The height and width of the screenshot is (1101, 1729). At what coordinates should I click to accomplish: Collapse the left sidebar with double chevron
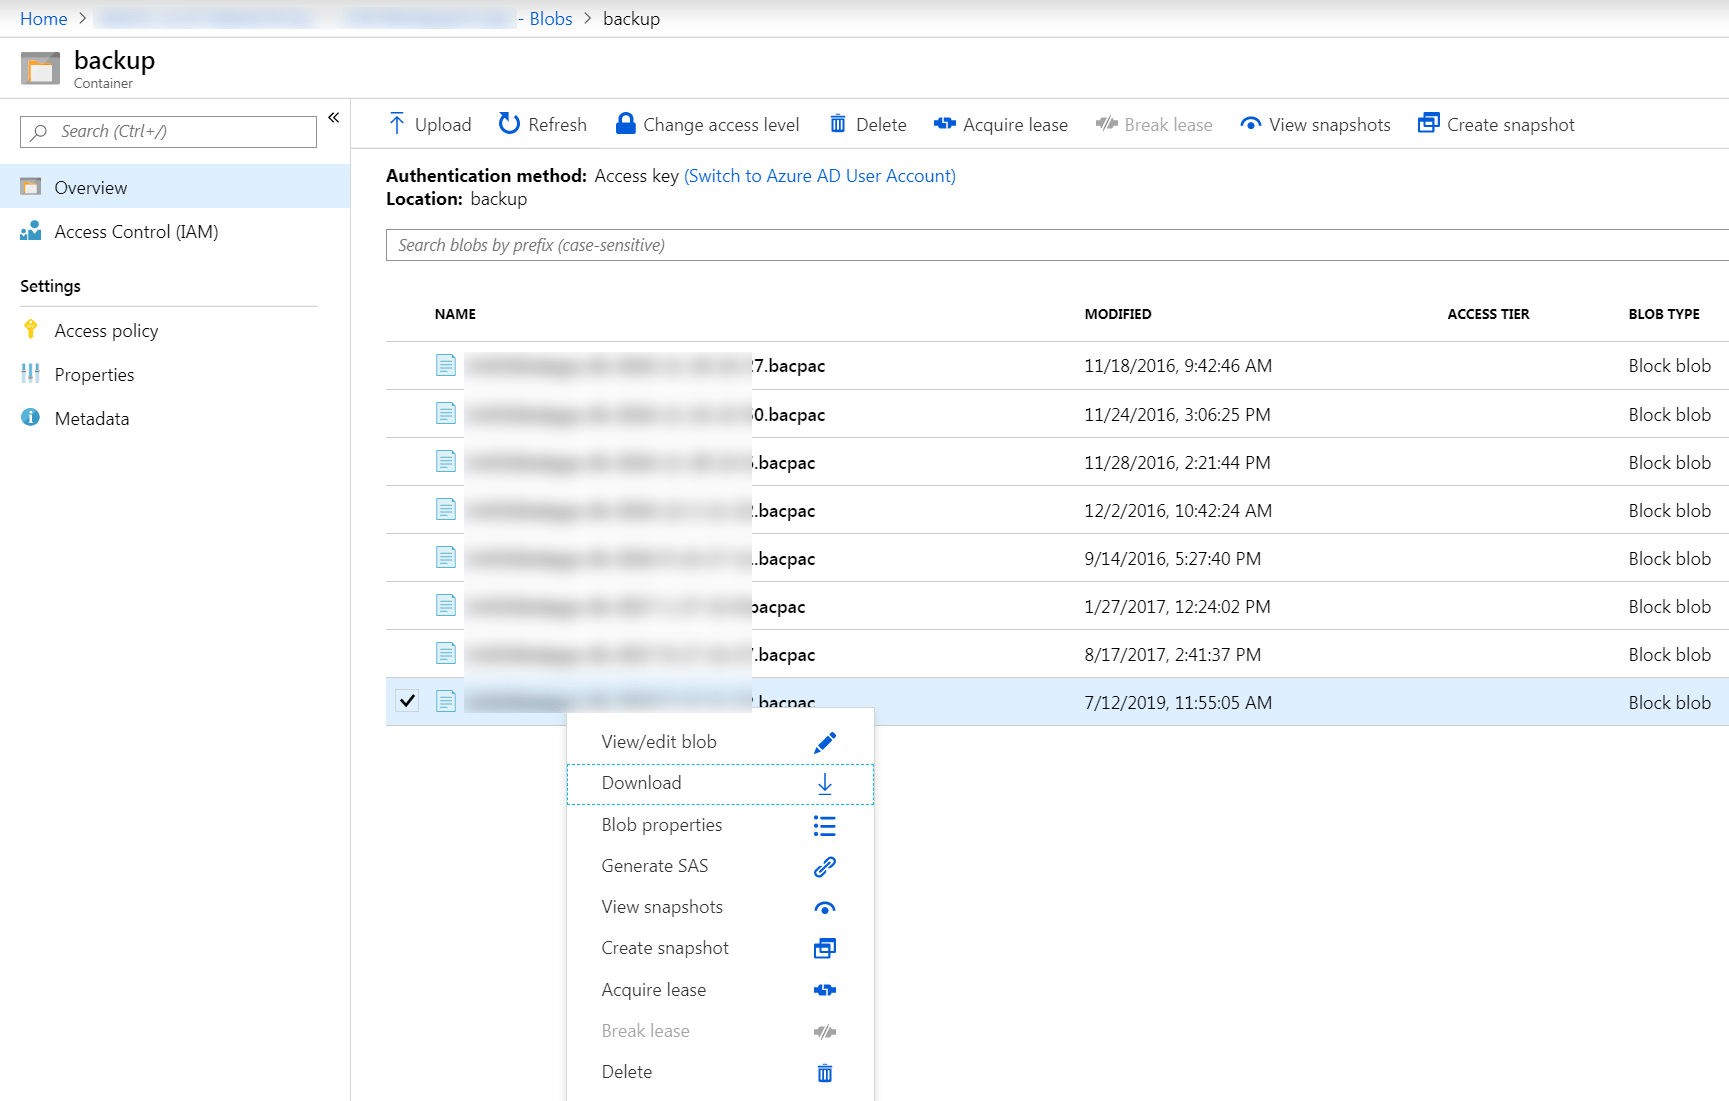click(334, 118)
